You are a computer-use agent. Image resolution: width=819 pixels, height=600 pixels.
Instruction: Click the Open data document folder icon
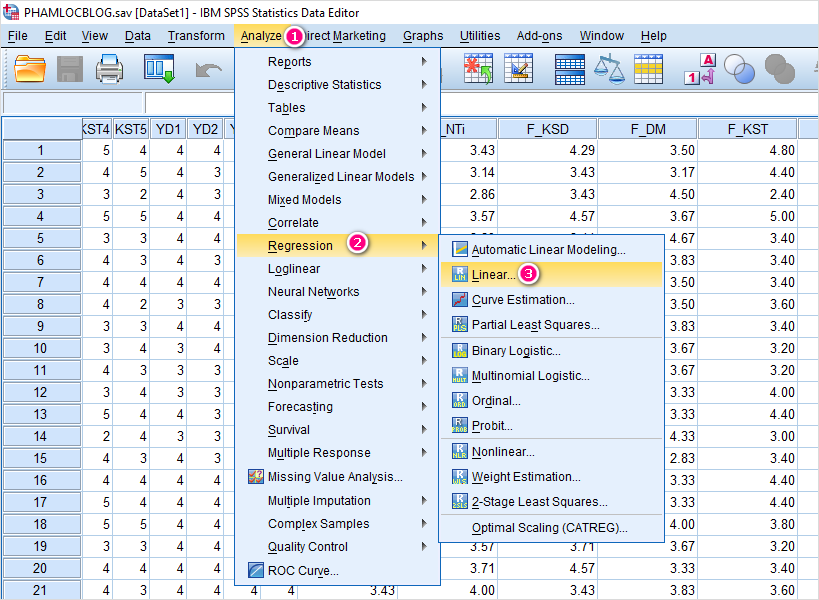coord(31,69)
